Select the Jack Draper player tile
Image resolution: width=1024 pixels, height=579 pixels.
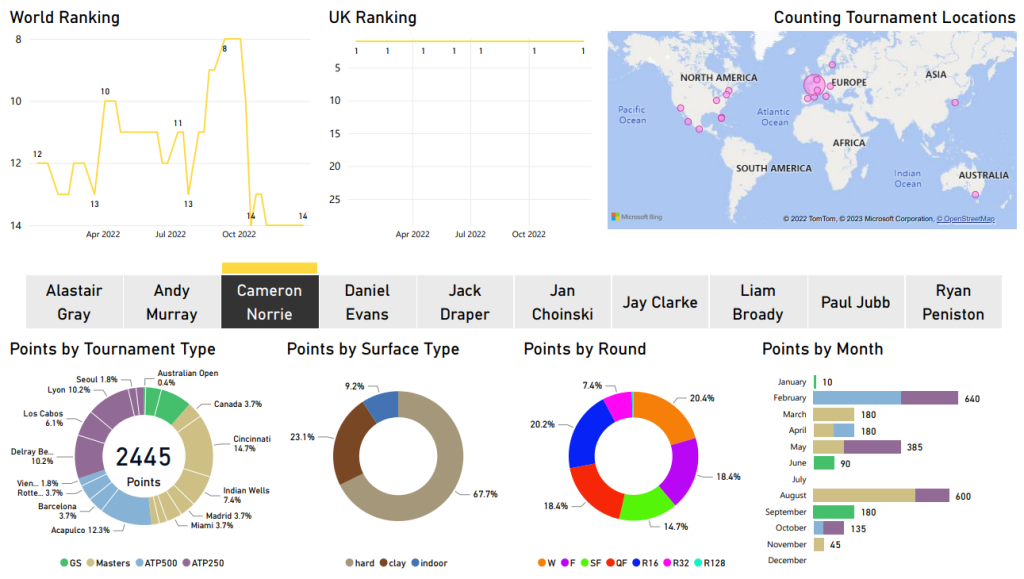point(465,302)
